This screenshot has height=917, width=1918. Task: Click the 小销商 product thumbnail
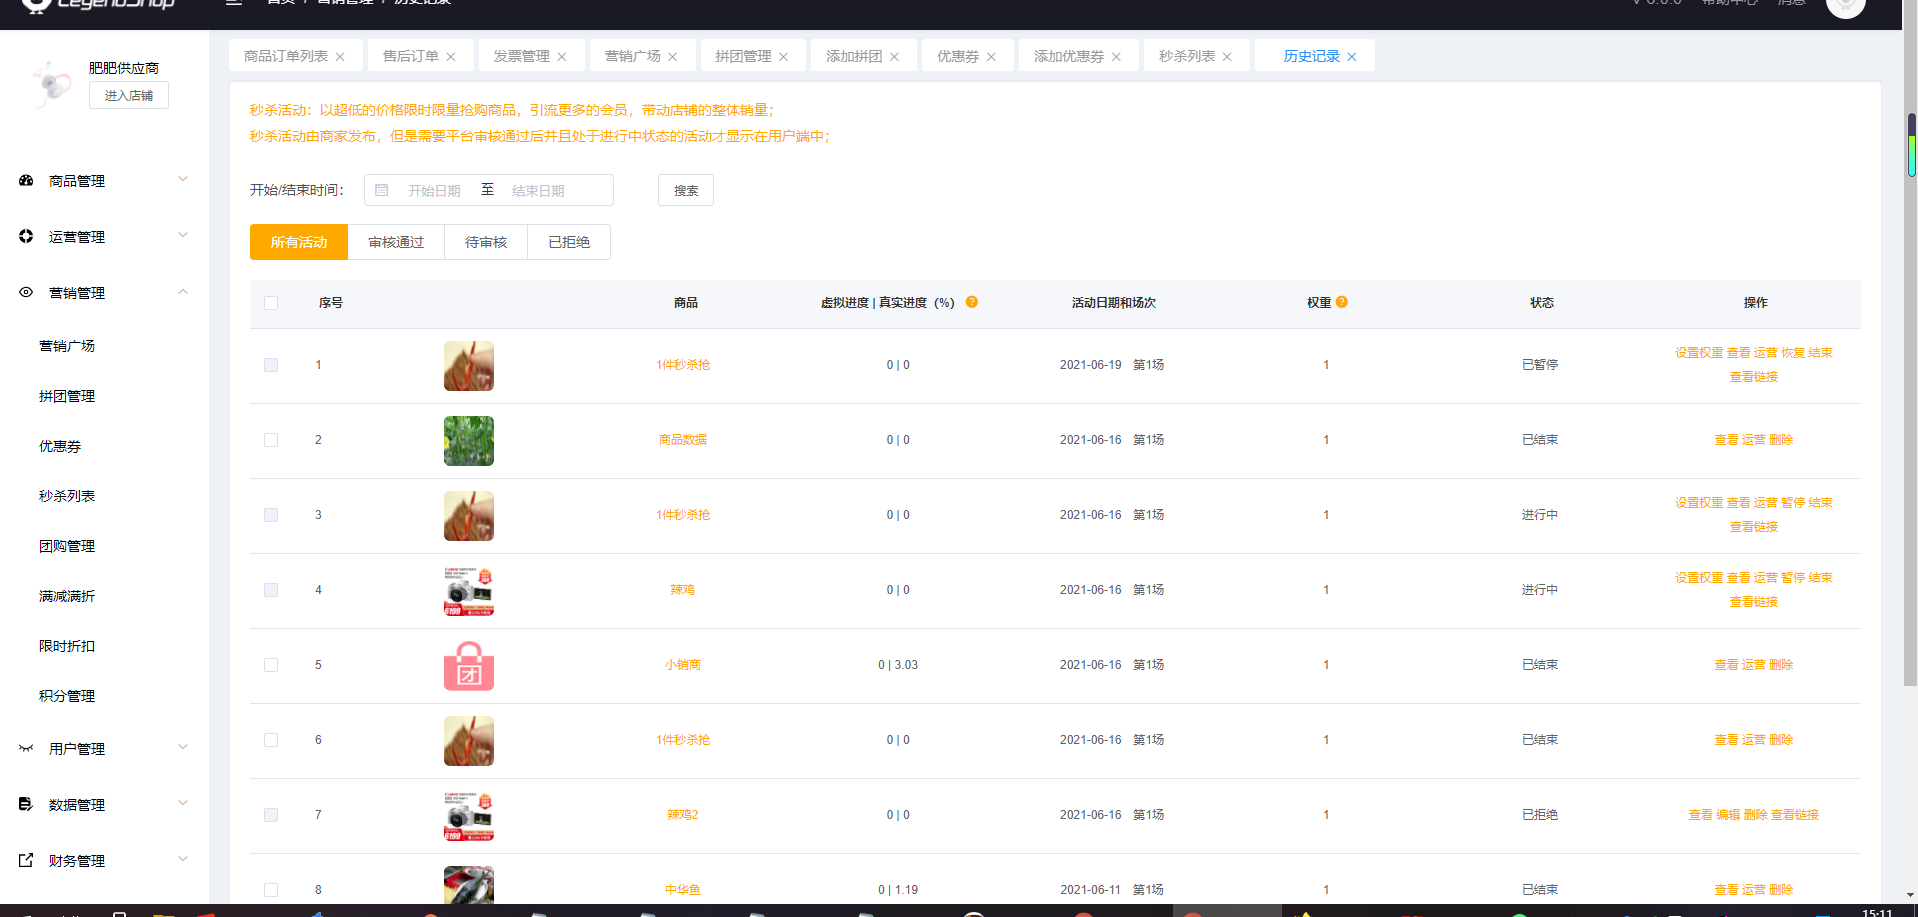(469, 666)
